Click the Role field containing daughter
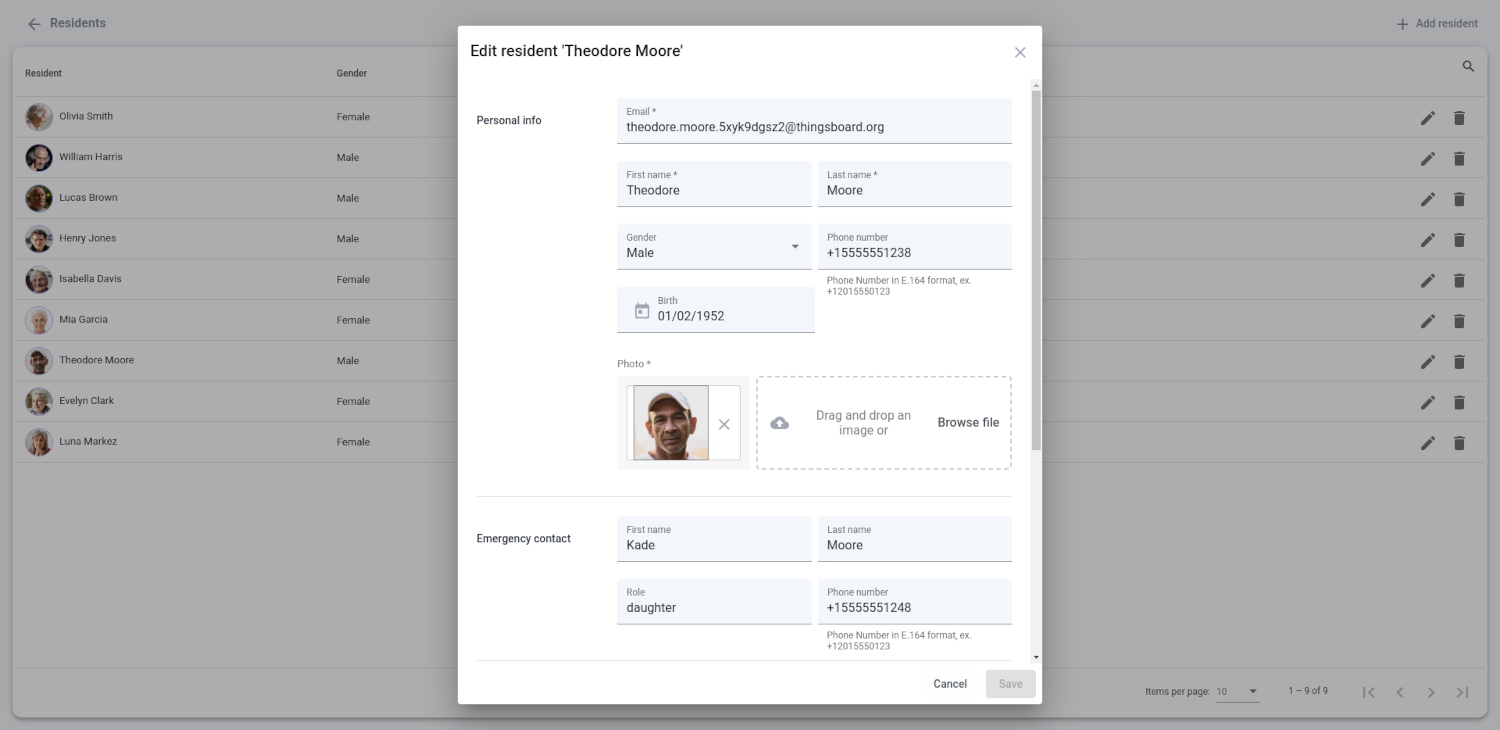1500x730 pixels. click(714, 601)
